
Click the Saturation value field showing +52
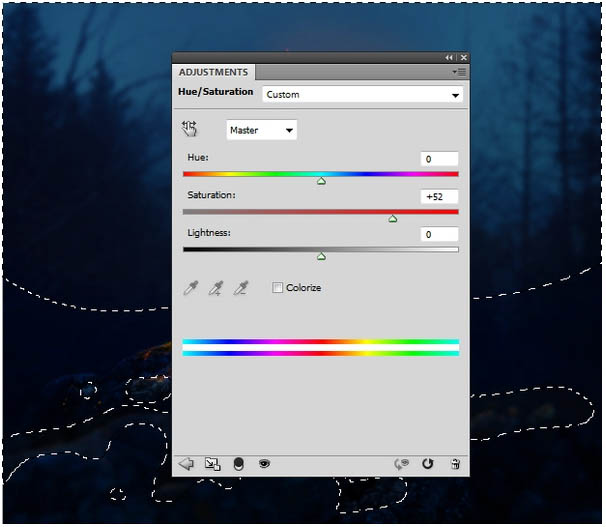[439, 197]
